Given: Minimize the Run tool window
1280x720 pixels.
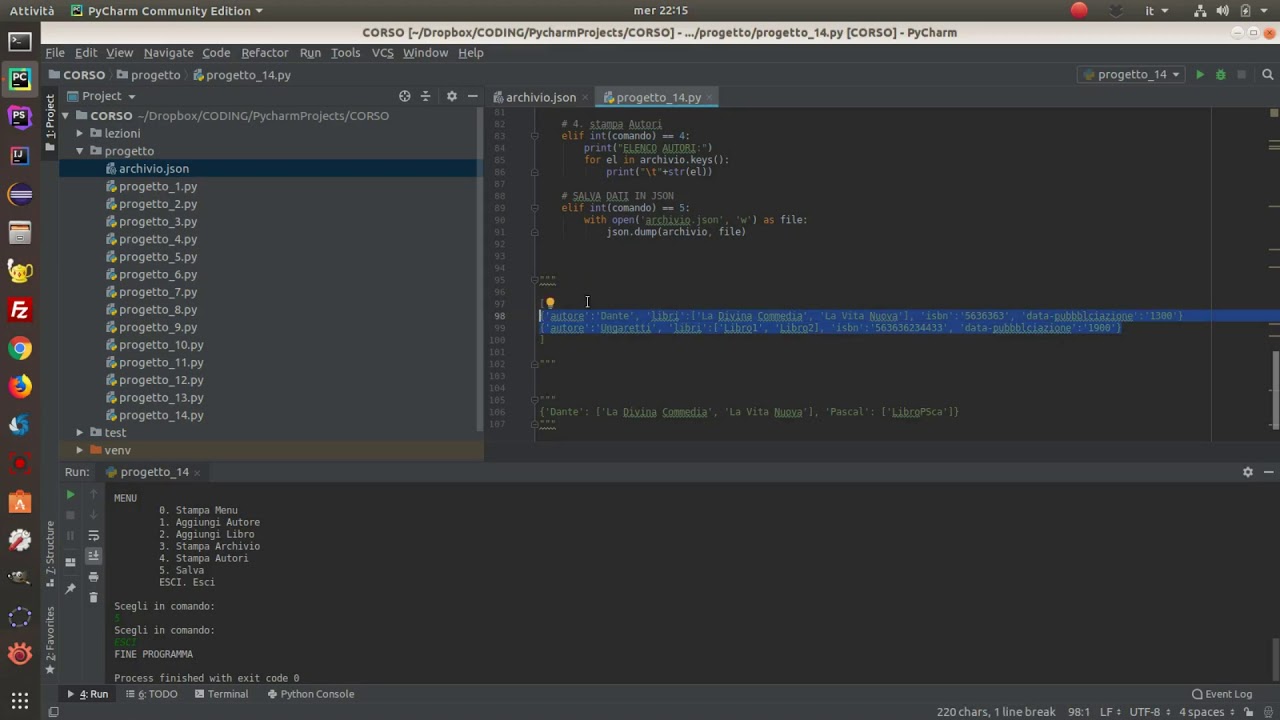Looking at the screenshot, I should pos(1268,472).
